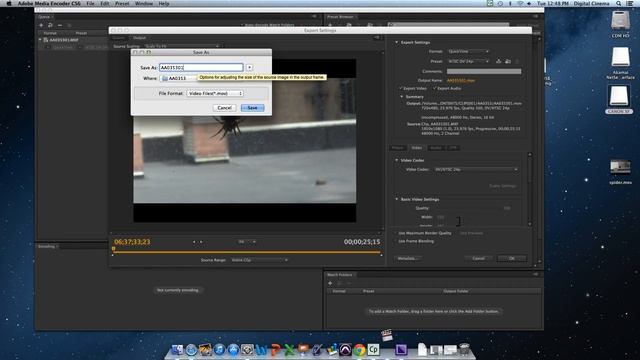Enable Use Frame Blending checkbox

coord(396,241)
